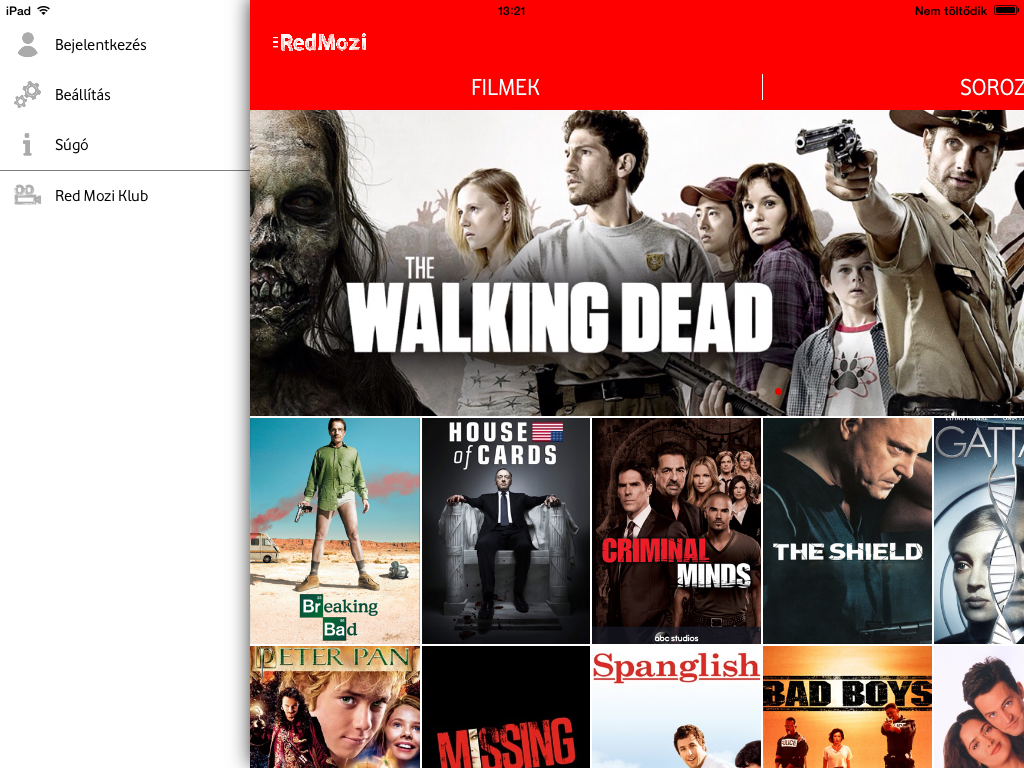Image resolution: width=1024 pixels, height=768 pixels.
Task: Open the Spanglish movie poster
Action: click(x=677, y=707)
